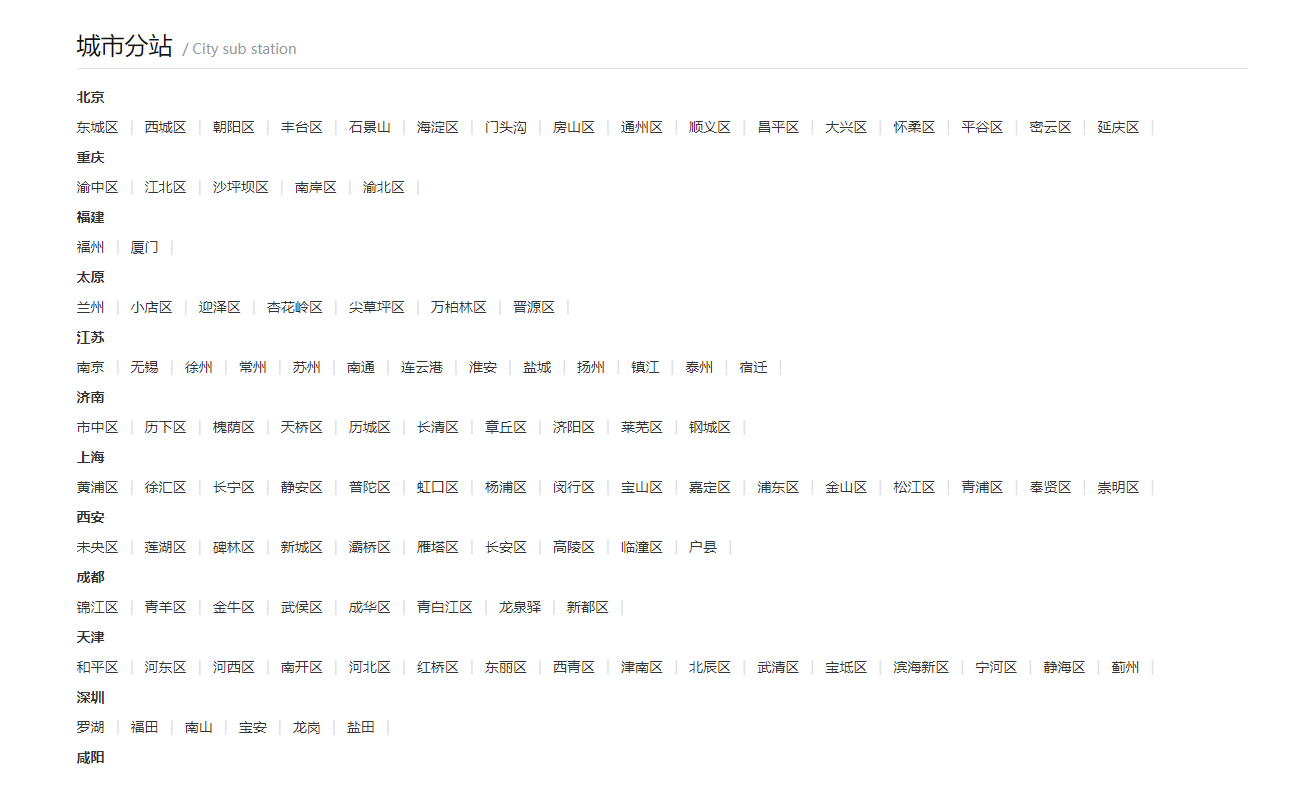Go to 延庆区 link

1117,127
